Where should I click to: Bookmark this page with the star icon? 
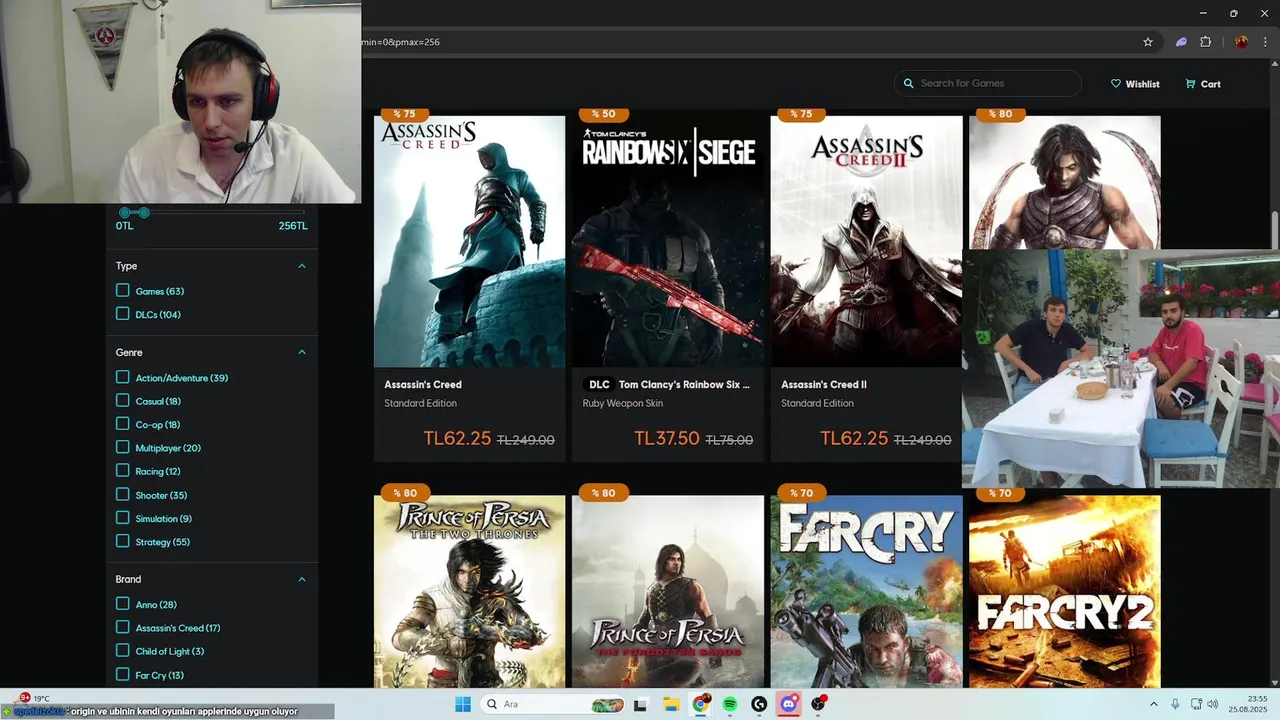(1148, 42)
